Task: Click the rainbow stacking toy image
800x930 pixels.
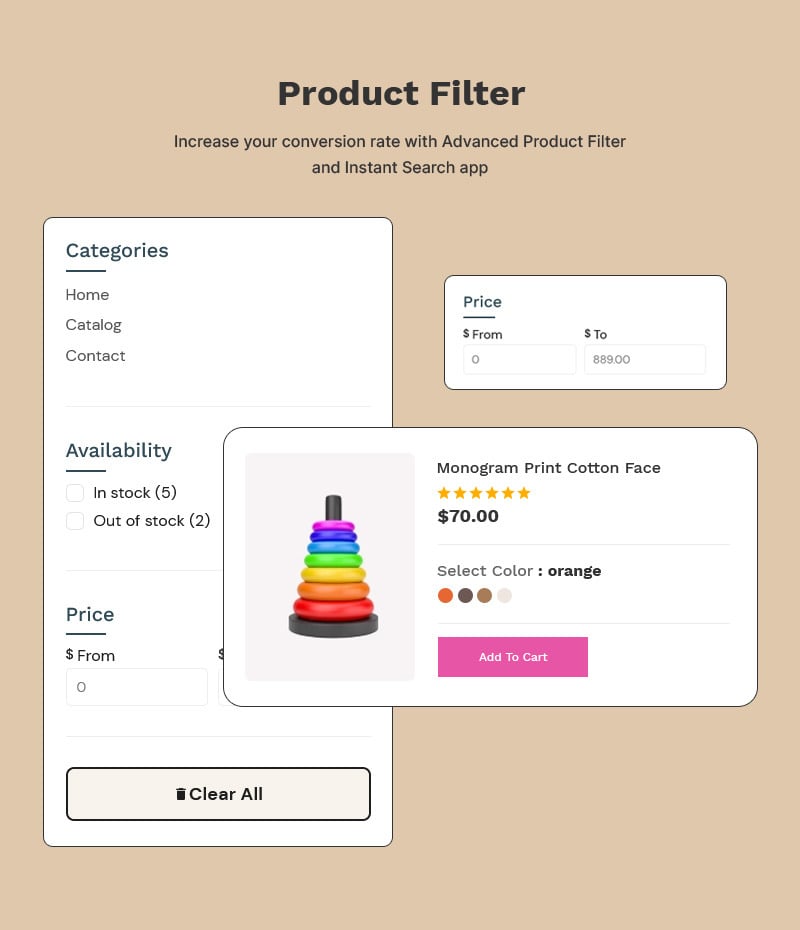Action: pos(330,567)
